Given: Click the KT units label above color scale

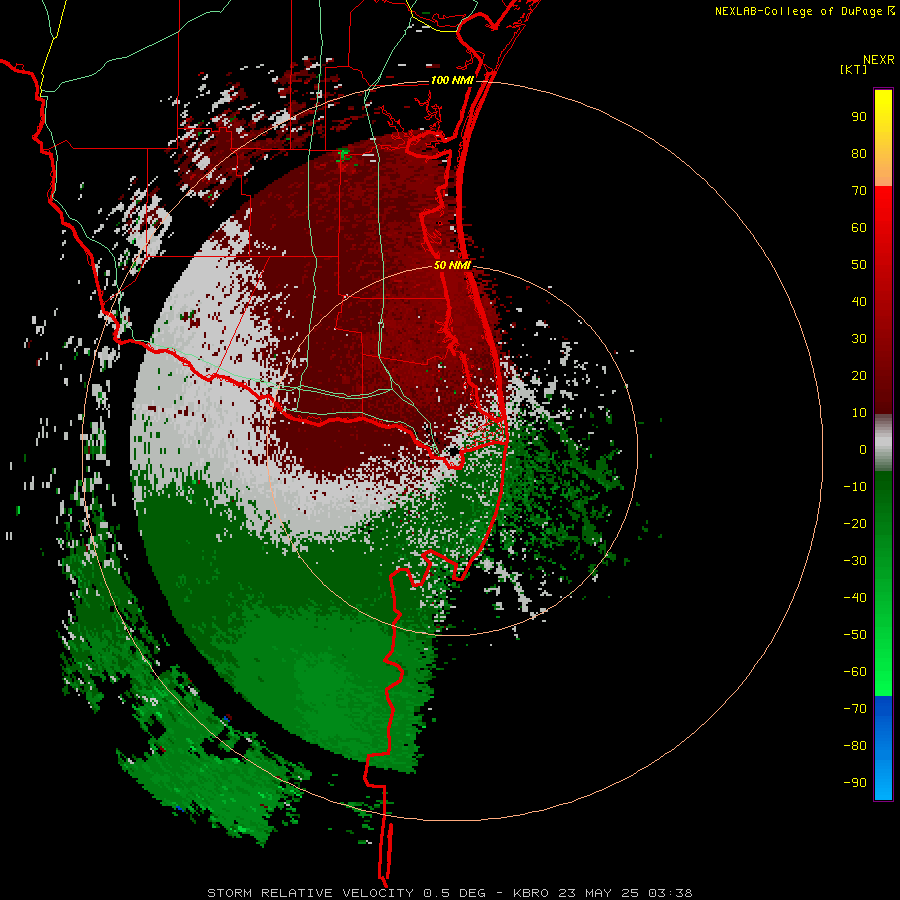Looking at the screenshot, I should pyautogui.click(x=854, y=70).
